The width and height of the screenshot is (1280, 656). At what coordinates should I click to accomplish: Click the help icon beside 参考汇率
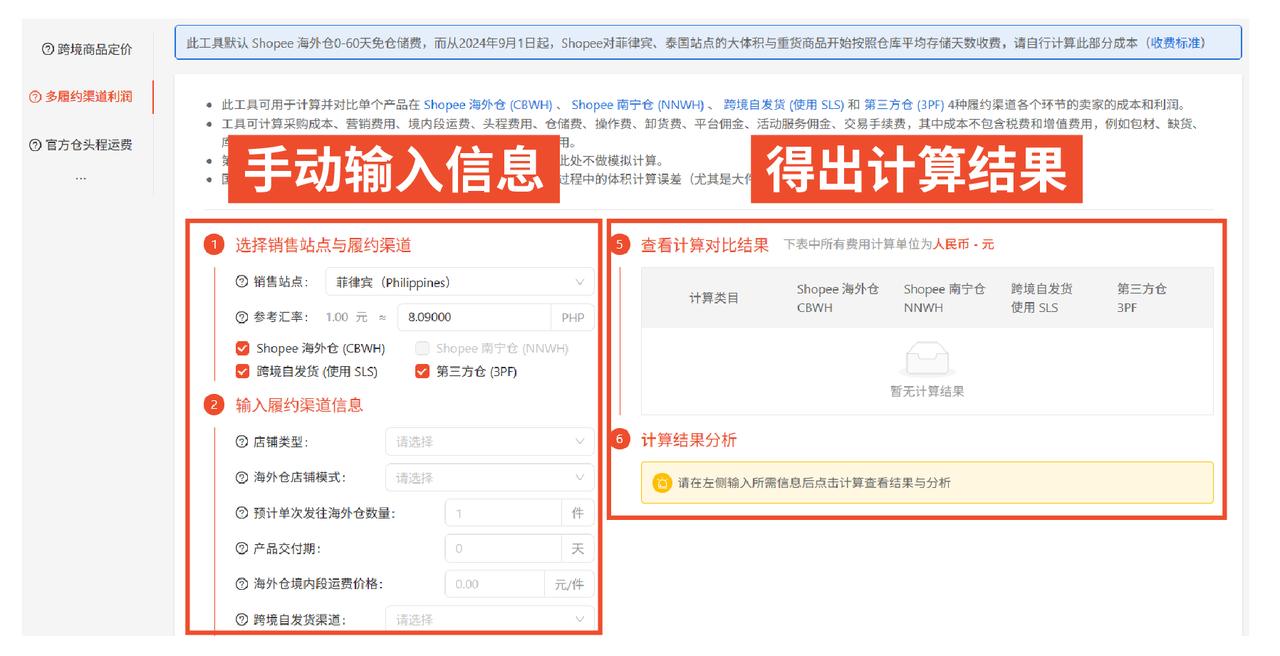[241, 317]
